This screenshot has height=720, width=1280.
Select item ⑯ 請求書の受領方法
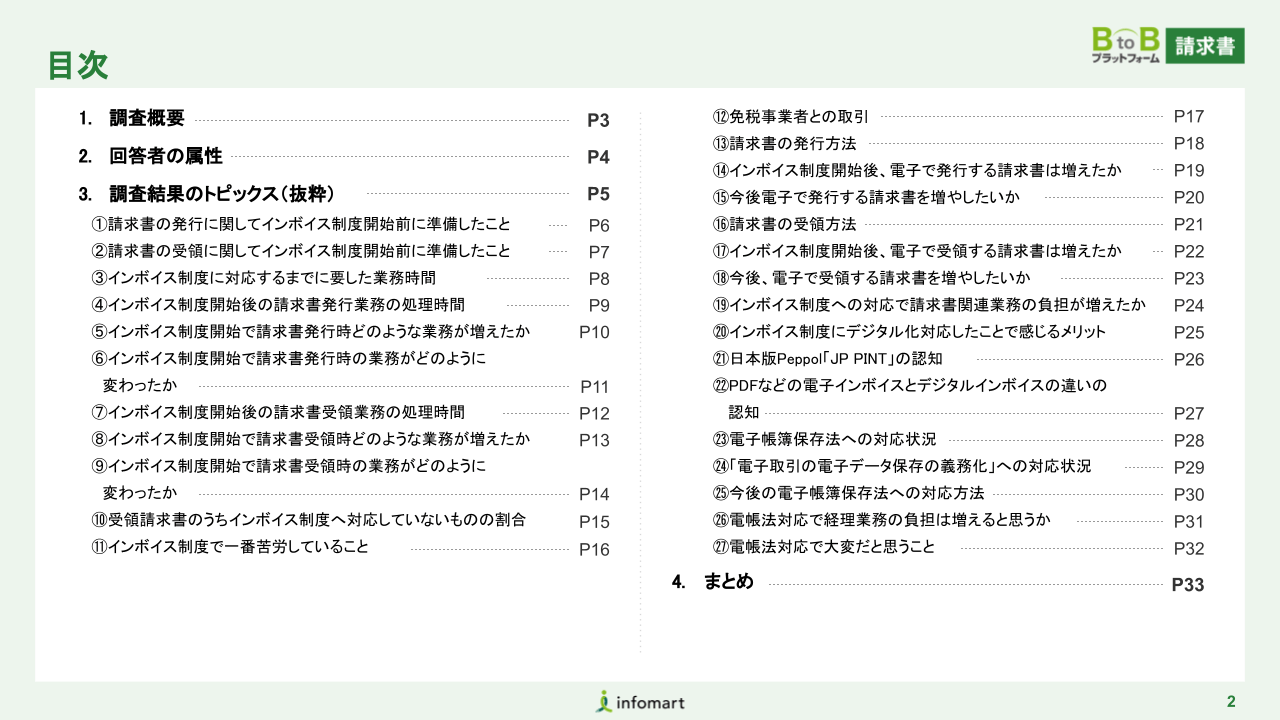tap(784, 225)
